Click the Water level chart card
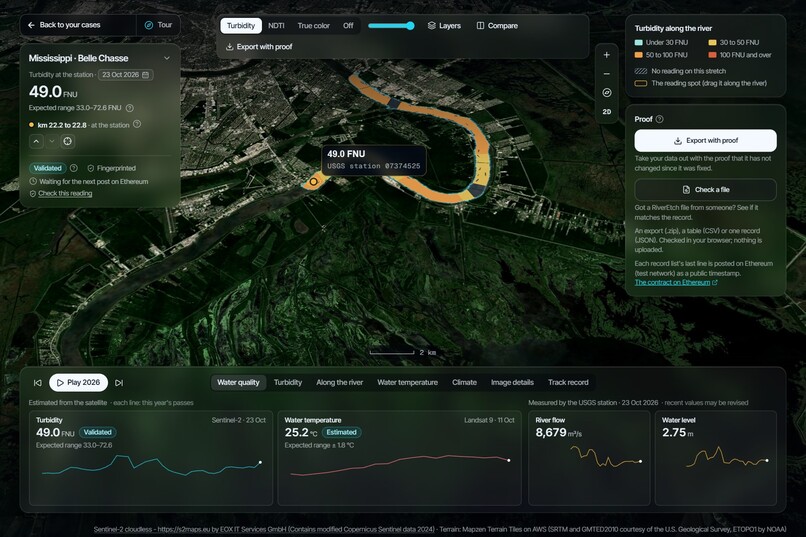The image size is (806, 537). pyautogui.click(x=716, y=458)
